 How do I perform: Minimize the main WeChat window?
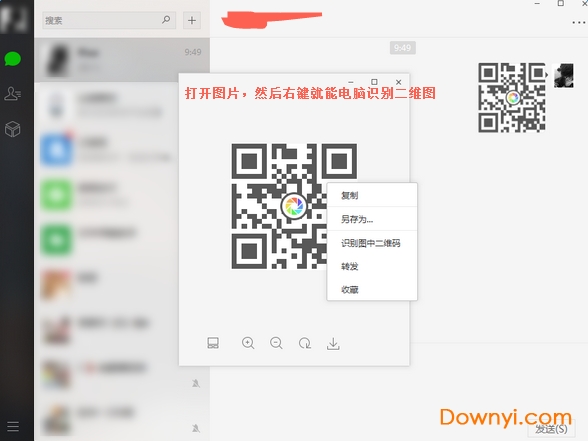click(x=537, y=3)
